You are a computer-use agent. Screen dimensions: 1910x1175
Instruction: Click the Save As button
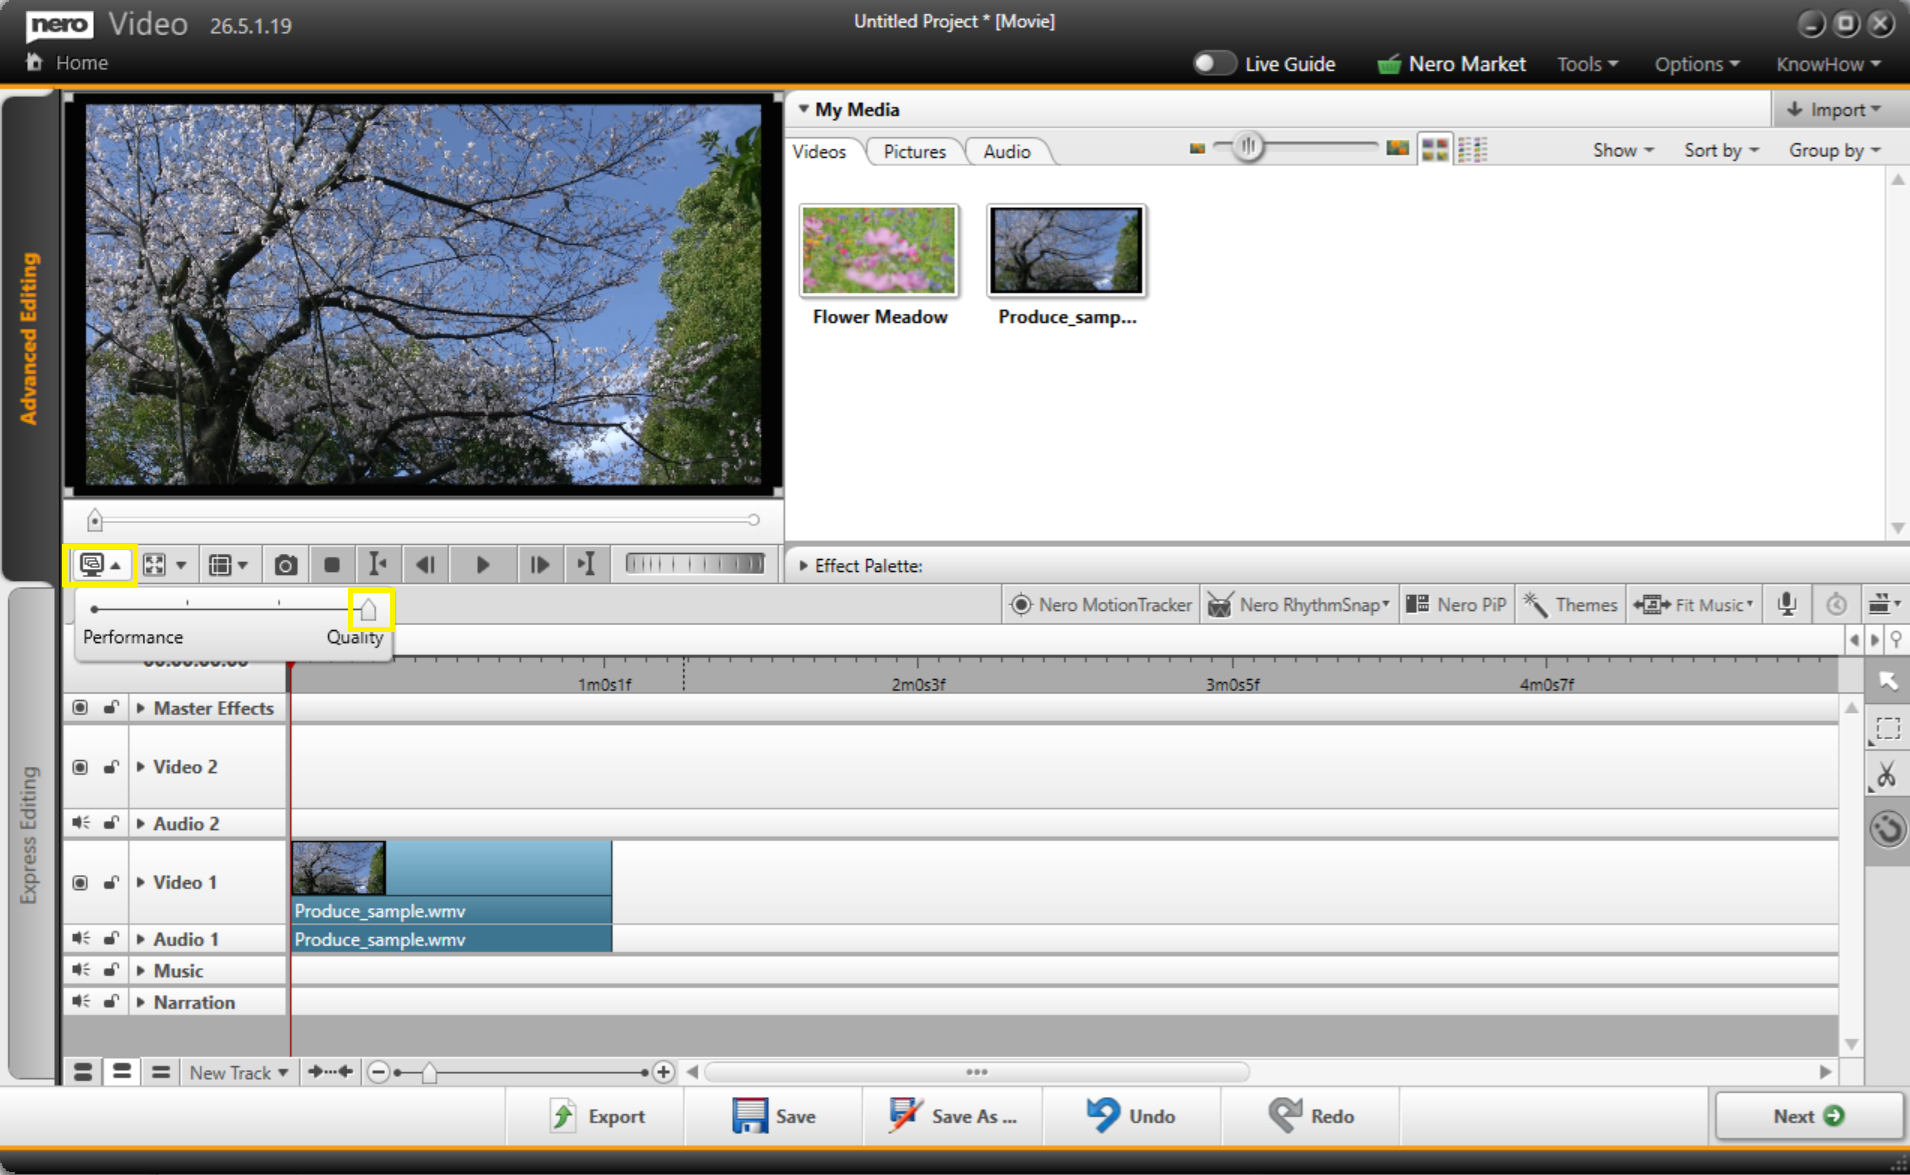tap(953, 1116)
